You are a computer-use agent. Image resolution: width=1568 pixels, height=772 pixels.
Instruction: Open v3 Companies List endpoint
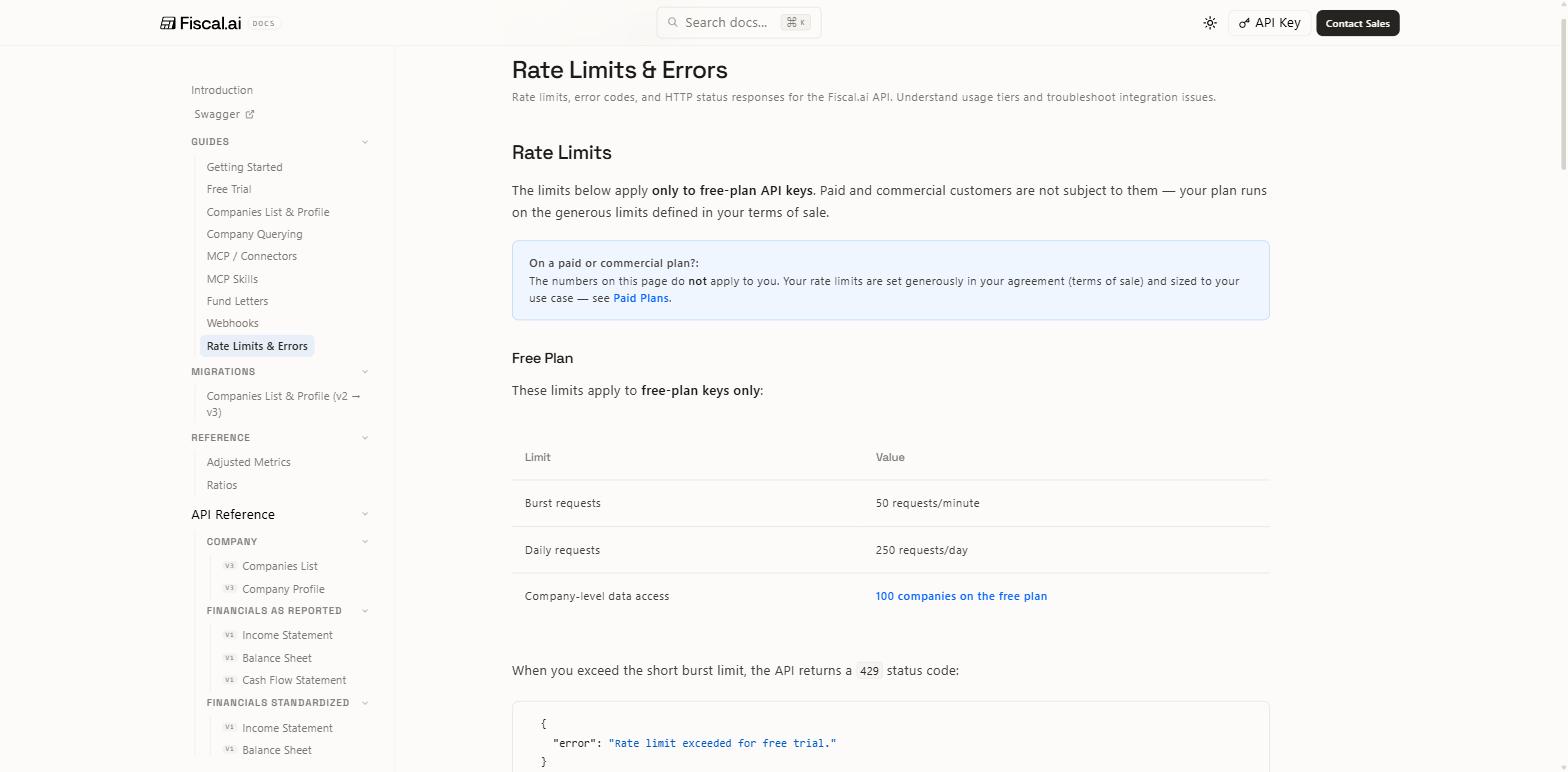pos(270,566)
